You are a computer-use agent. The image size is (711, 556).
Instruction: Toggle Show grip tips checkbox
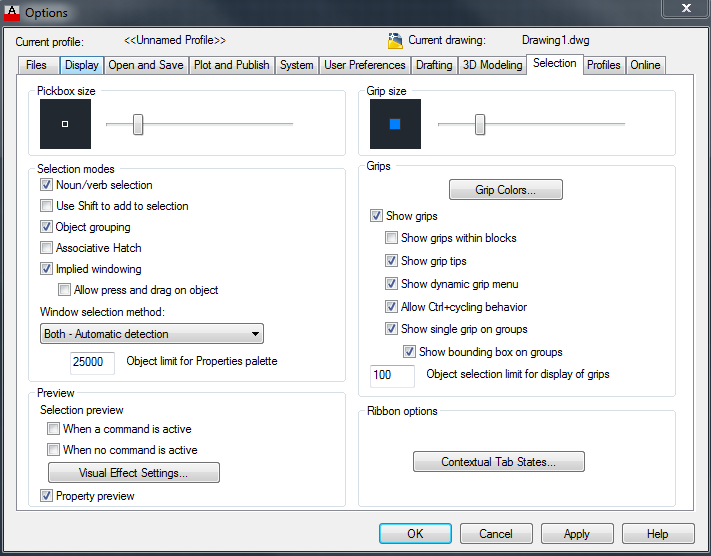(x=391, y=261)
